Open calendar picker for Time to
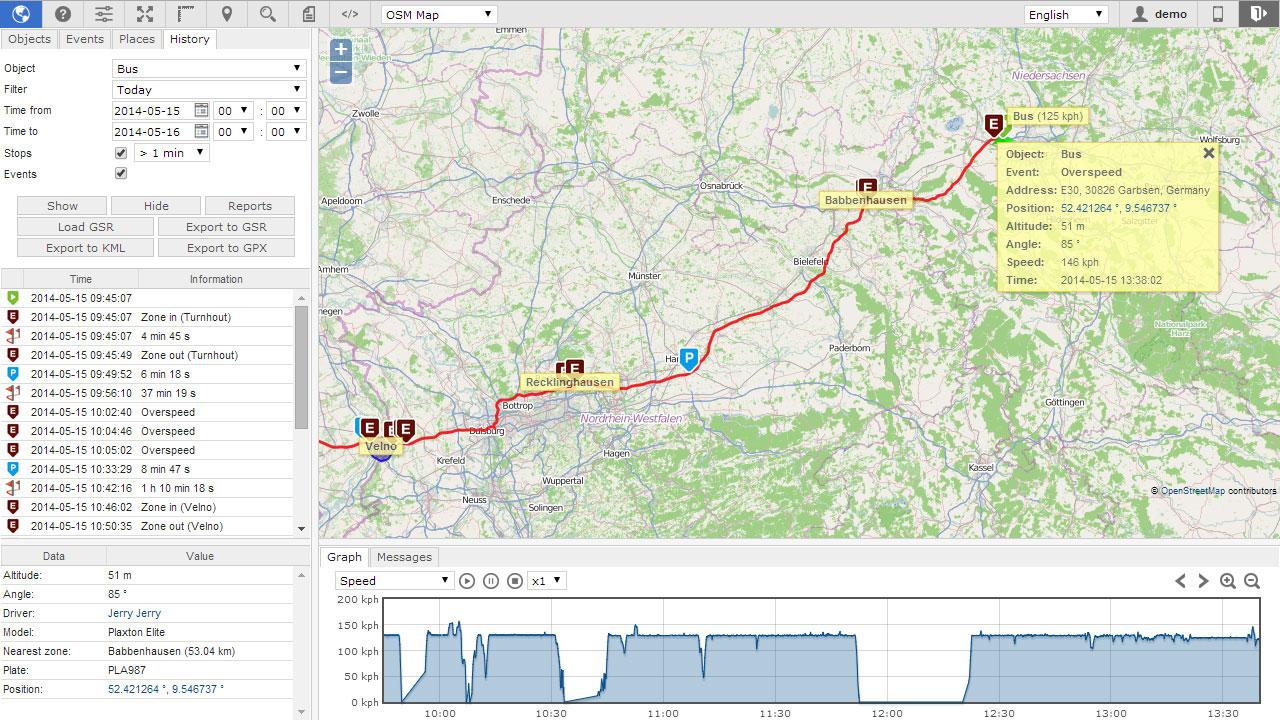The width and height of the screenshot is (1280, 720). [x=201, y=131]
